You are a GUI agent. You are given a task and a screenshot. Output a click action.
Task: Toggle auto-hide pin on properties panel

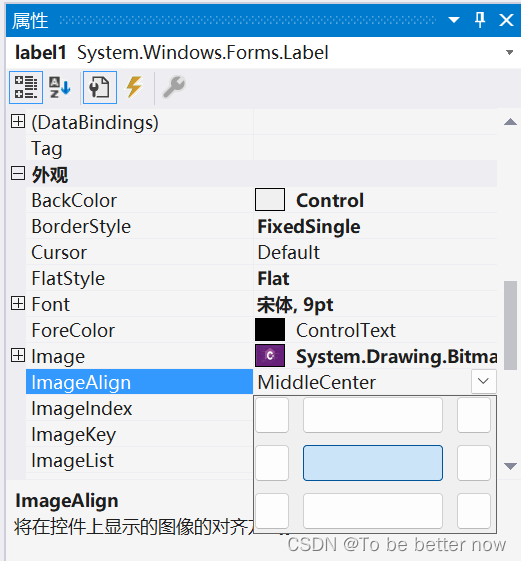480,20
